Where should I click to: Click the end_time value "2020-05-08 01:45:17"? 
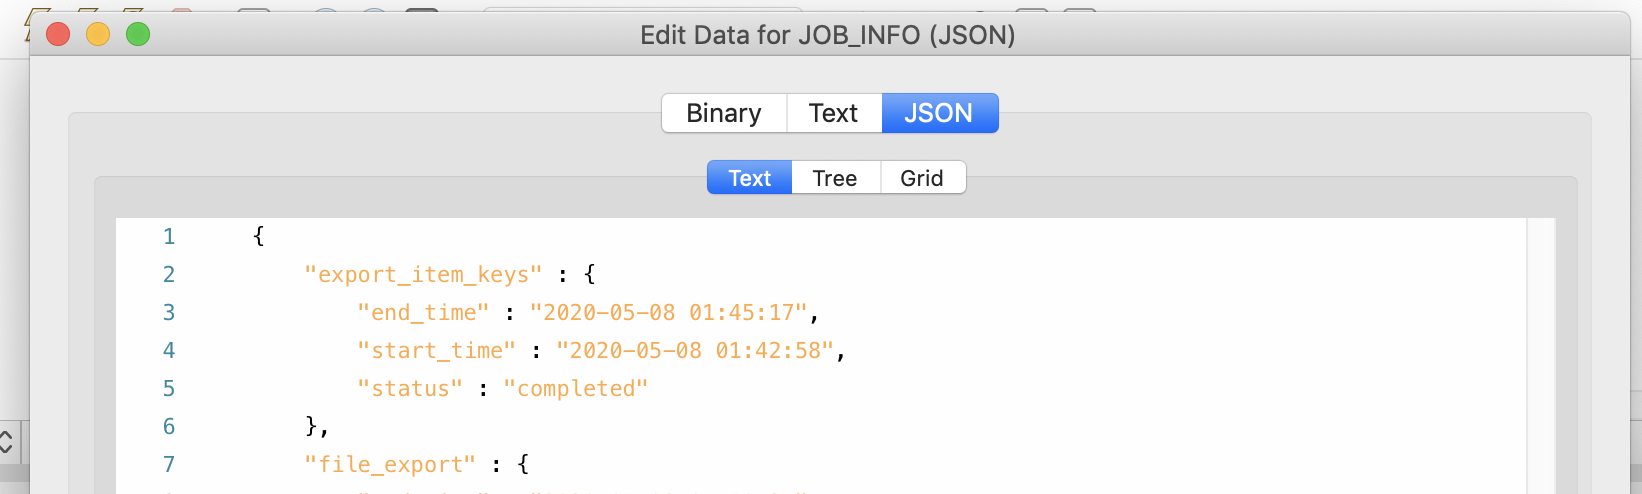pos(668,312)
